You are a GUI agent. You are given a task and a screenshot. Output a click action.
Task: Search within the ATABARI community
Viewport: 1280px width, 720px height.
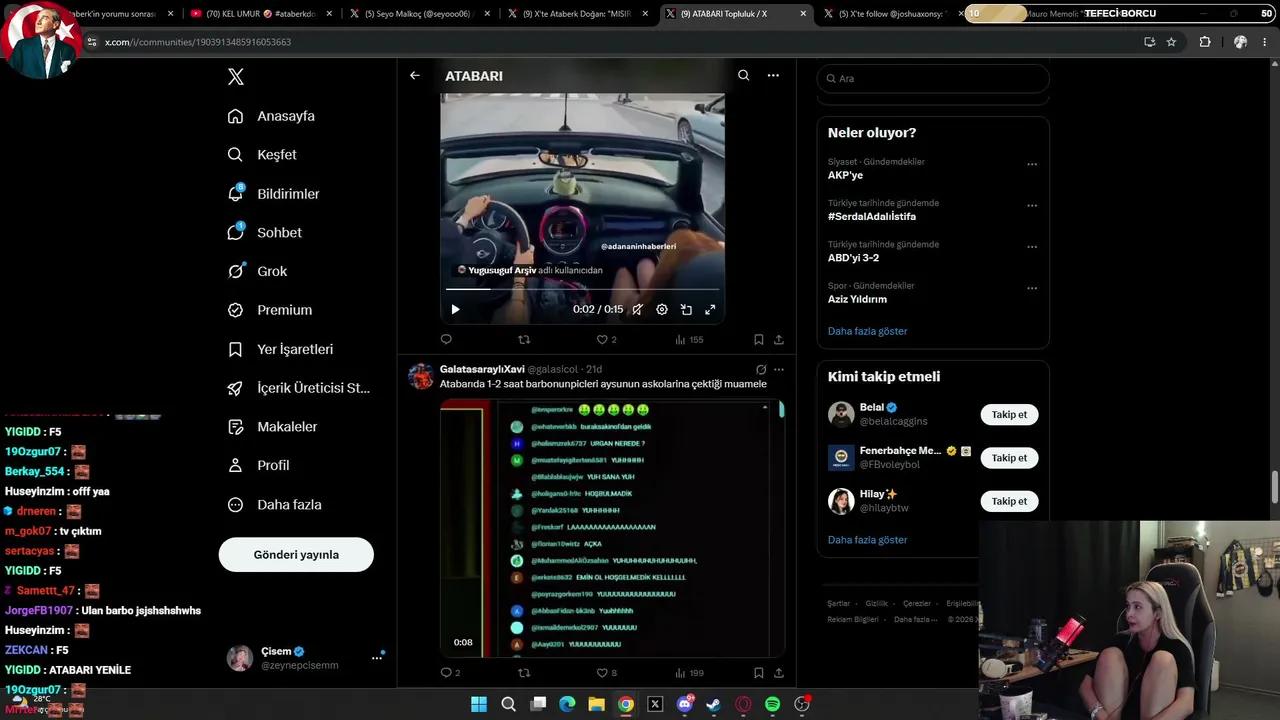coord(743,76)
